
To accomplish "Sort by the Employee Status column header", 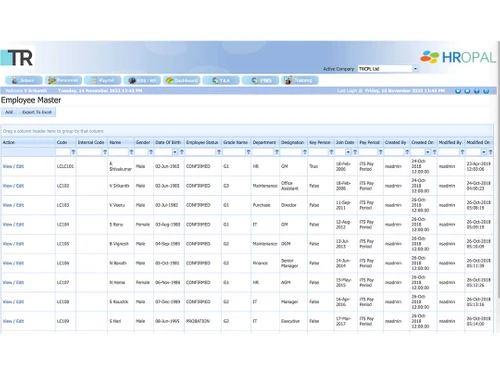I will click(202, 142).
